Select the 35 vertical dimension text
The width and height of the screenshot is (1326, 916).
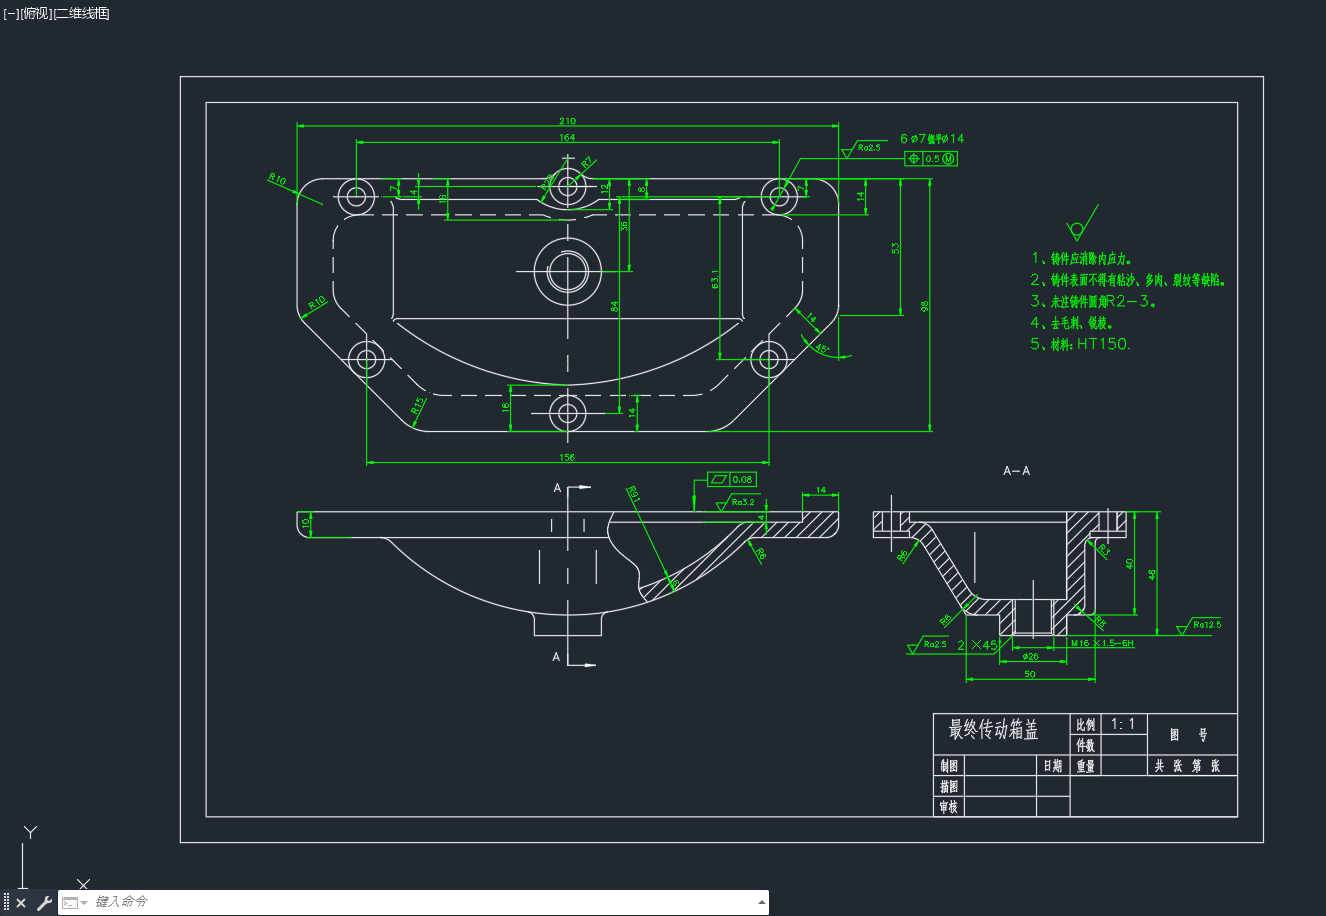[624, 226]
